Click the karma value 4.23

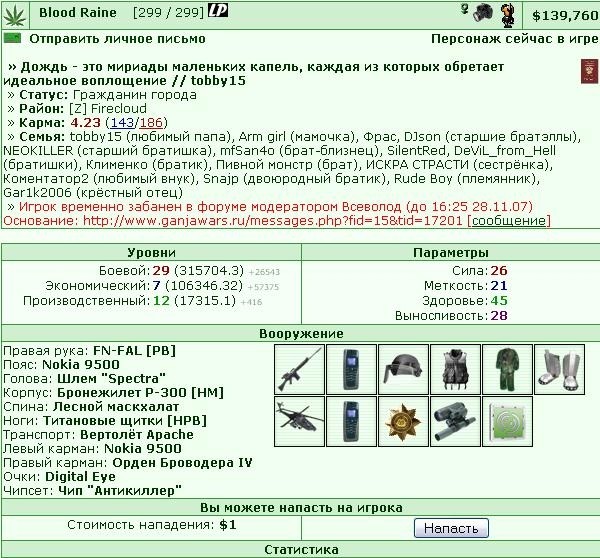86,122
